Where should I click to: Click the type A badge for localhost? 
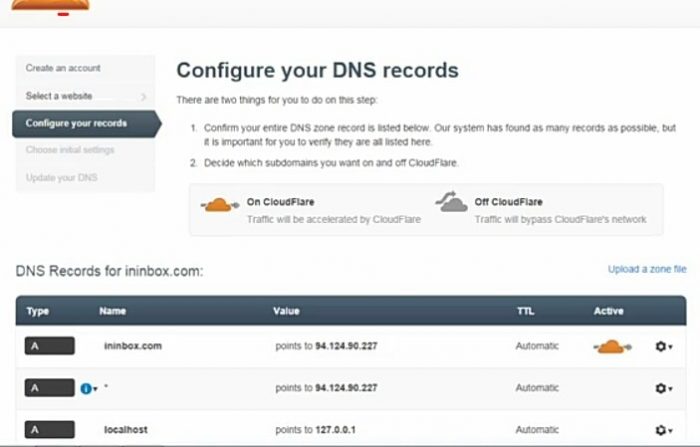click(50, 430)
